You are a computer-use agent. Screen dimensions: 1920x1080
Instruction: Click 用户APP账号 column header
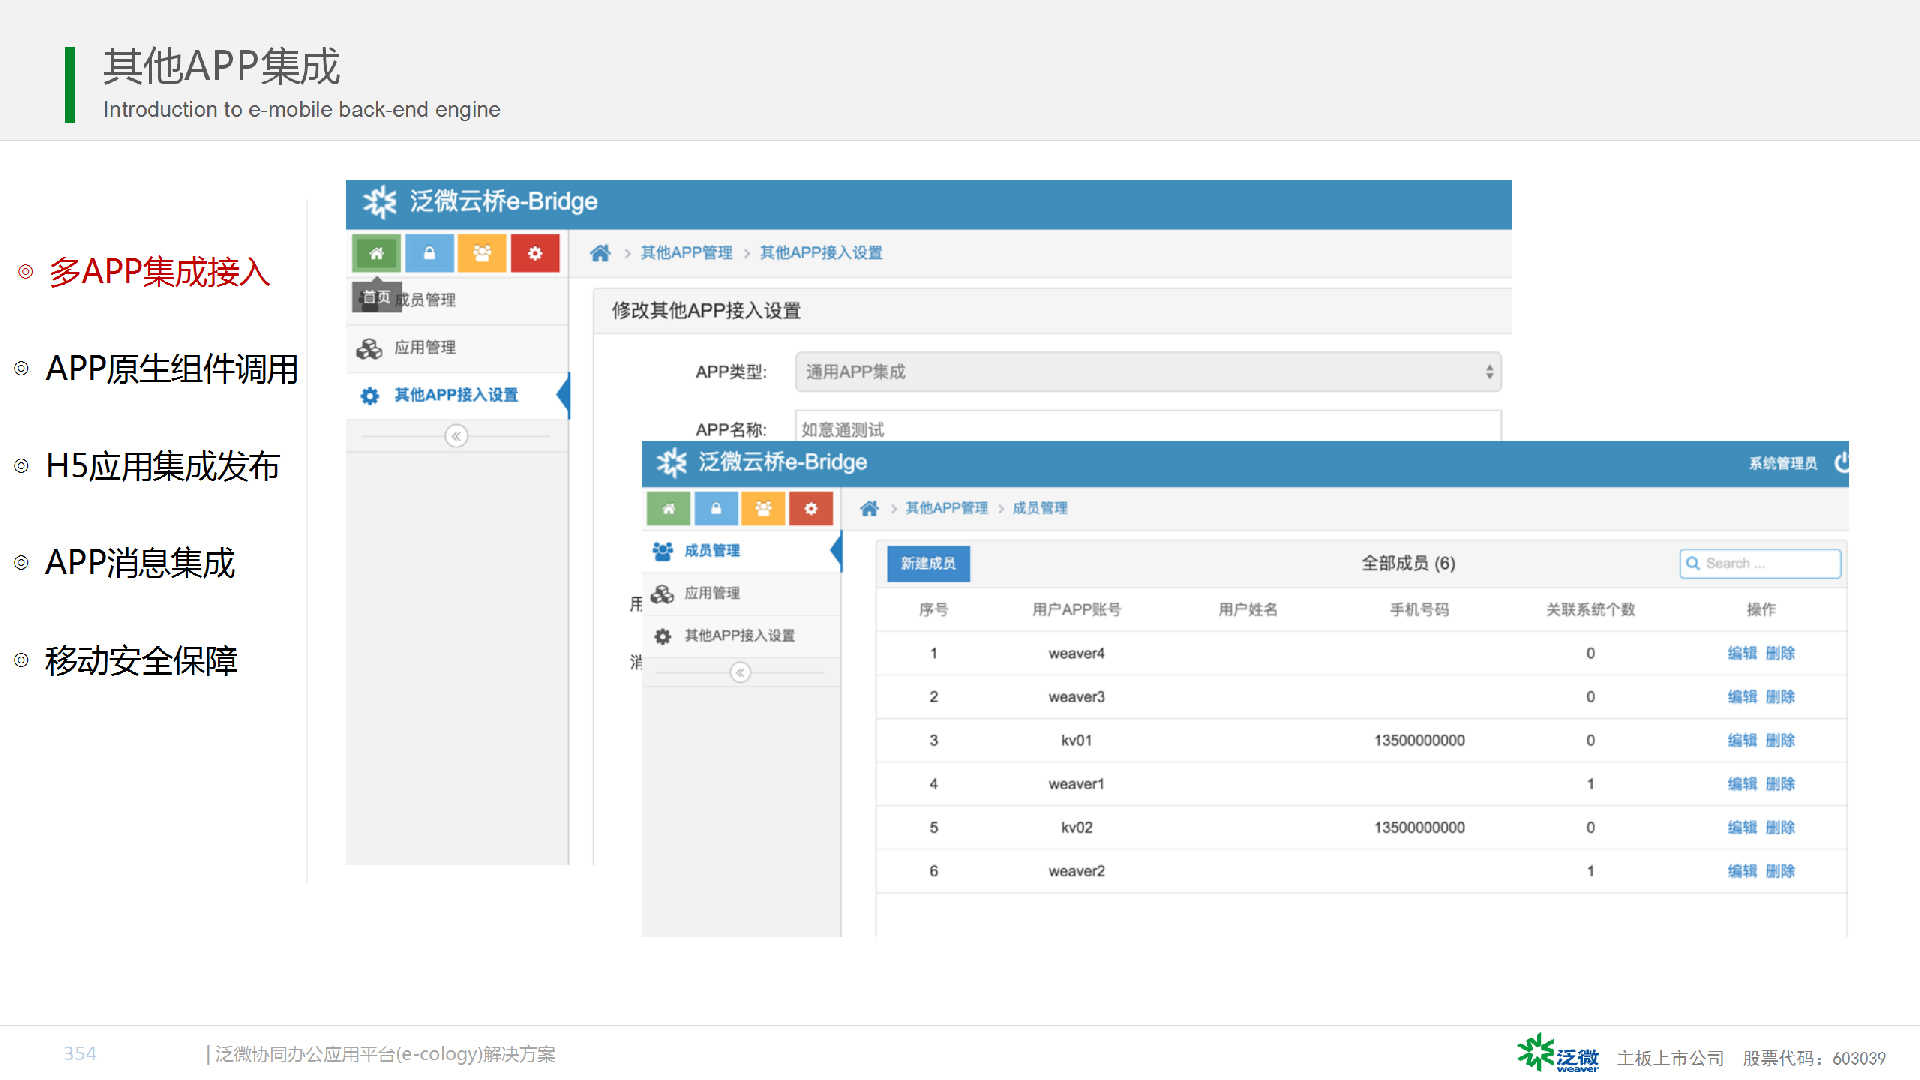click(1076, 609)
